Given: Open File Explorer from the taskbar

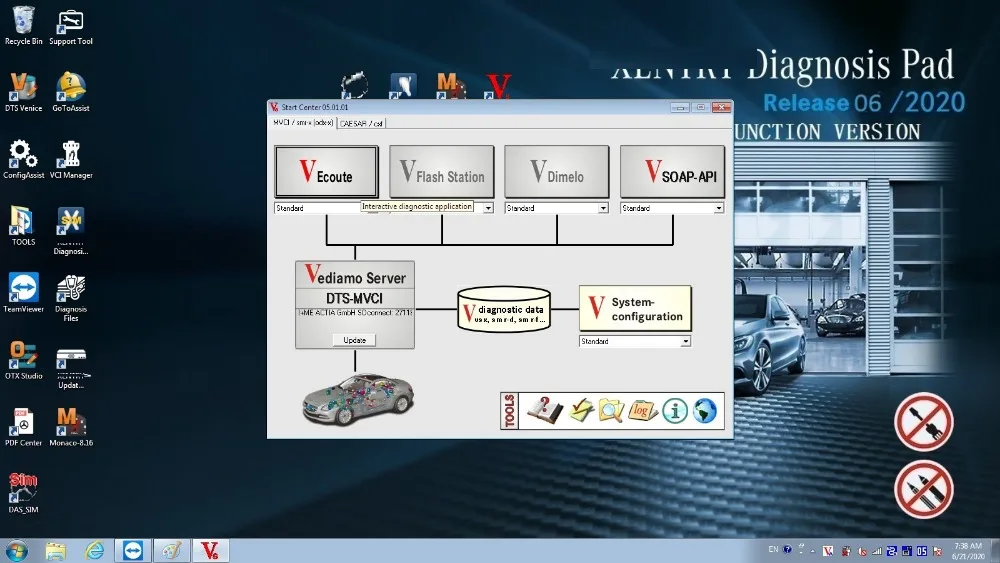Looking at the screenshot, I should (55, 550).
